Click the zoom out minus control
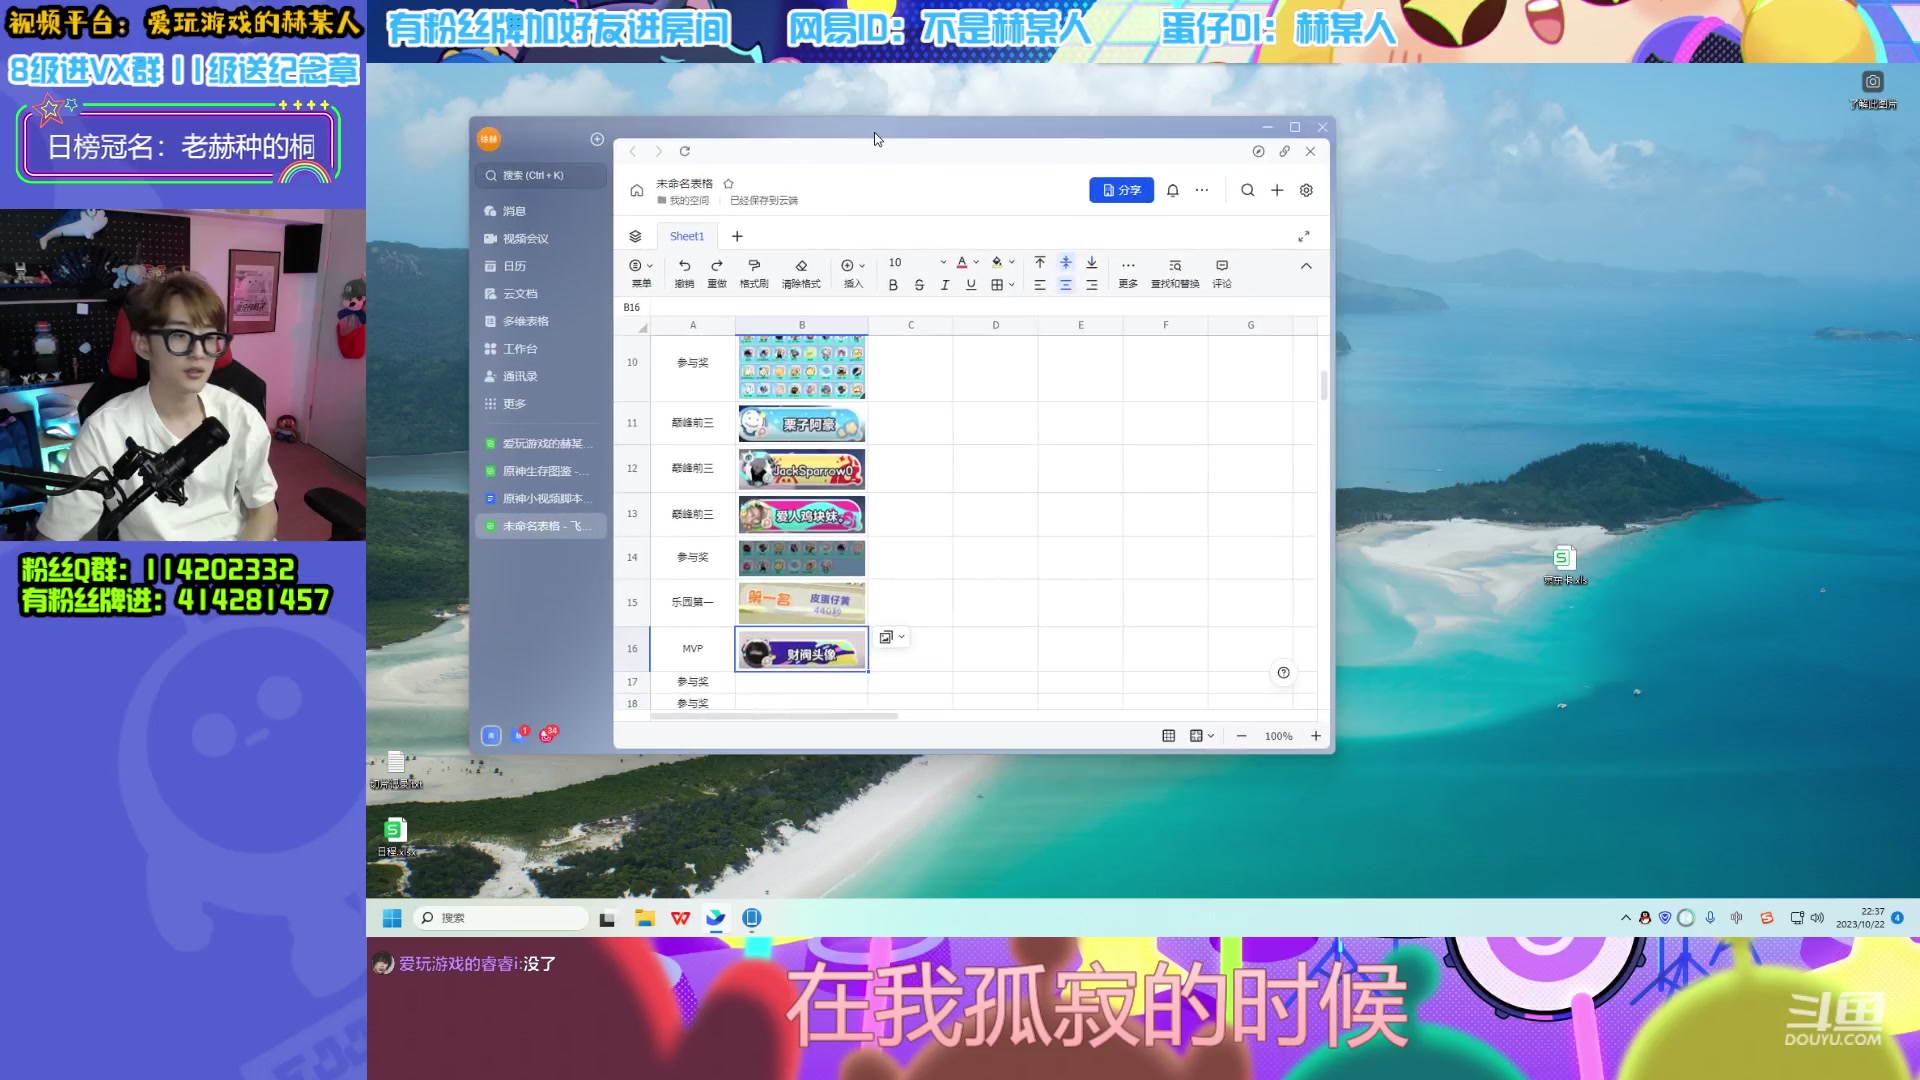Viewport: 1920px width, 1080px height. click(x=1241, y=735)
